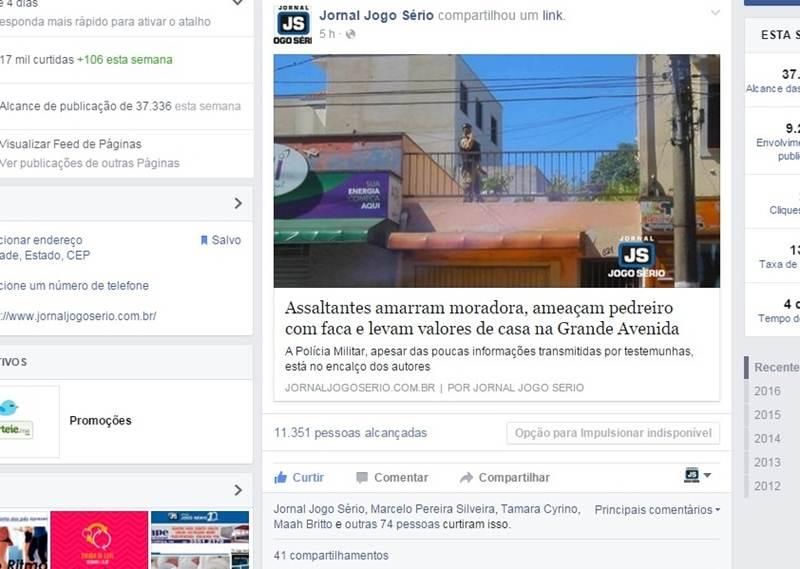Click the globe public visibility icon
The width and height of the screenshot is (800, 569).
pos(351,34)
